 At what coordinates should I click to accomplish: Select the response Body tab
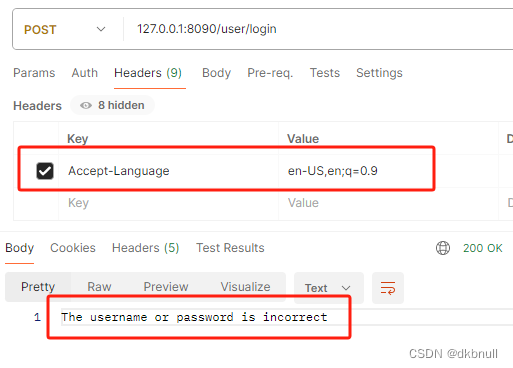[20, 248]
